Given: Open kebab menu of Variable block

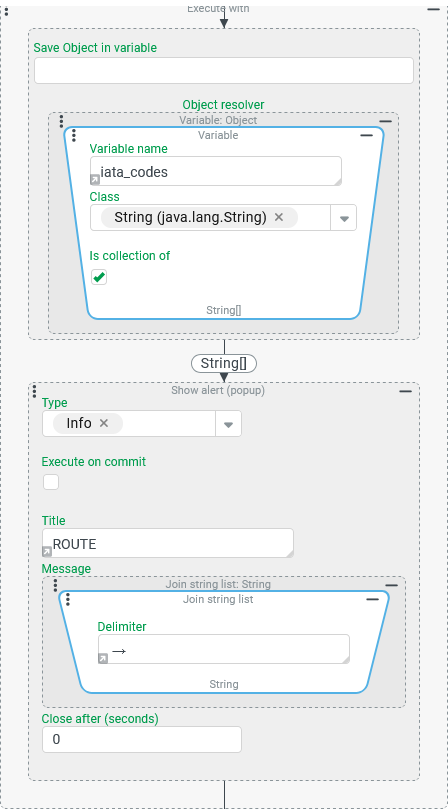Looking at the screenshot, I should (x=74, y=136).
